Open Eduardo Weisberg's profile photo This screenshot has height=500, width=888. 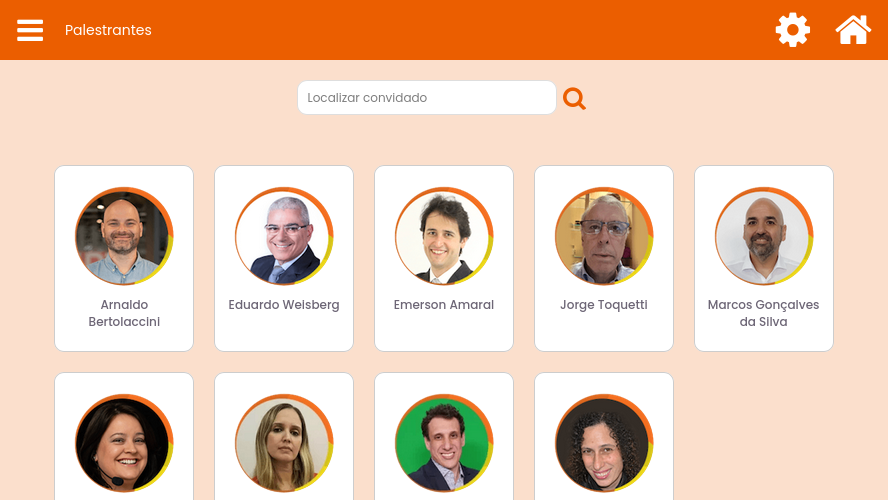click(284, 236)
